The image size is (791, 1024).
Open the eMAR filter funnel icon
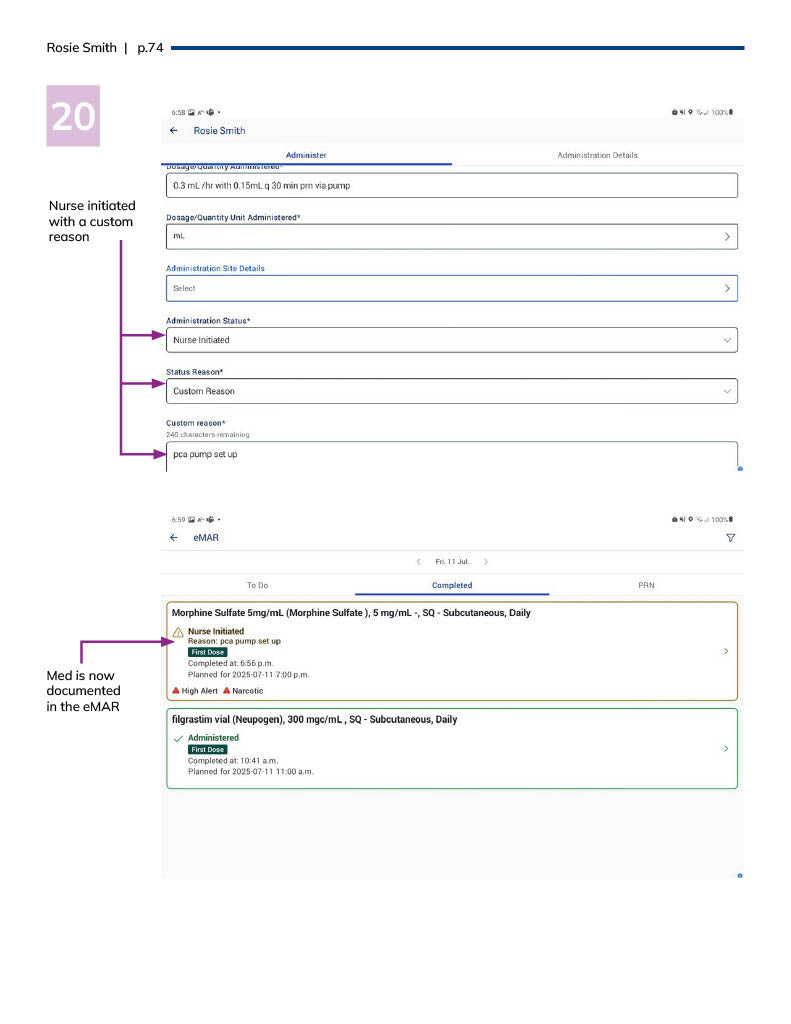(730, 538)
